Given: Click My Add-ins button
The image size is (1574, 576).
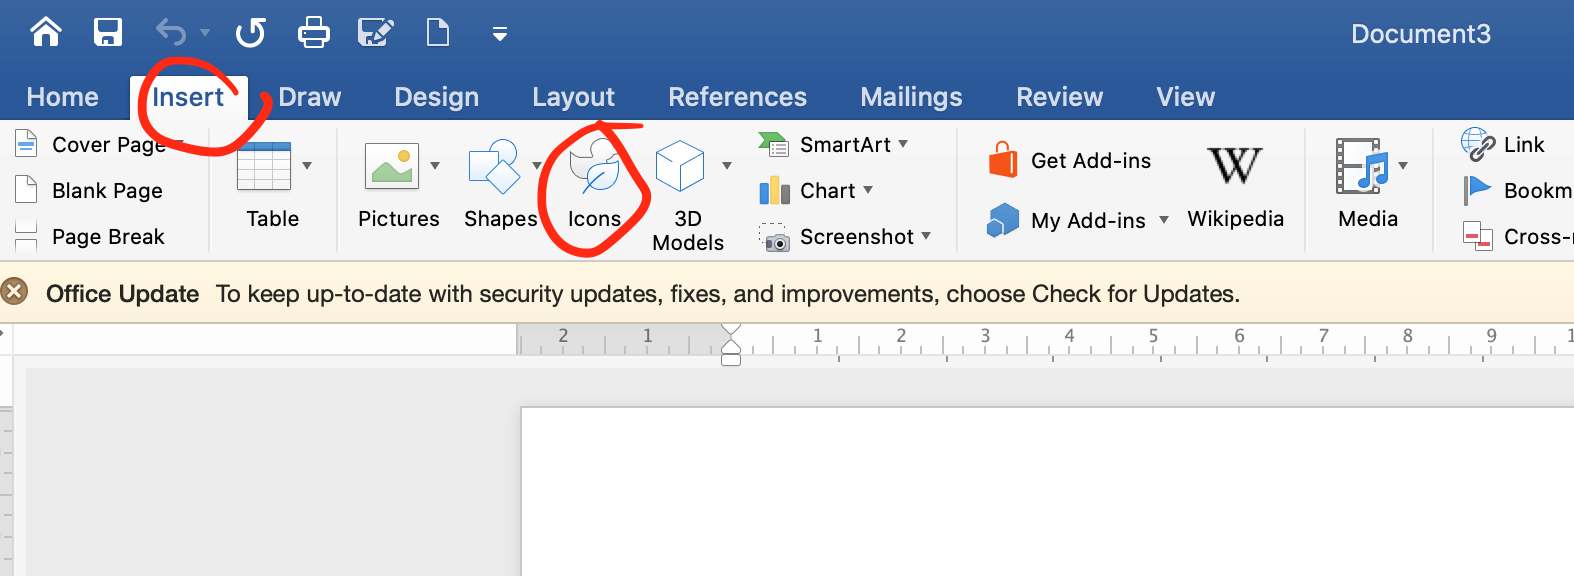Looking at the screenshot, I should pyautogui.click(x=1066, y=220).
